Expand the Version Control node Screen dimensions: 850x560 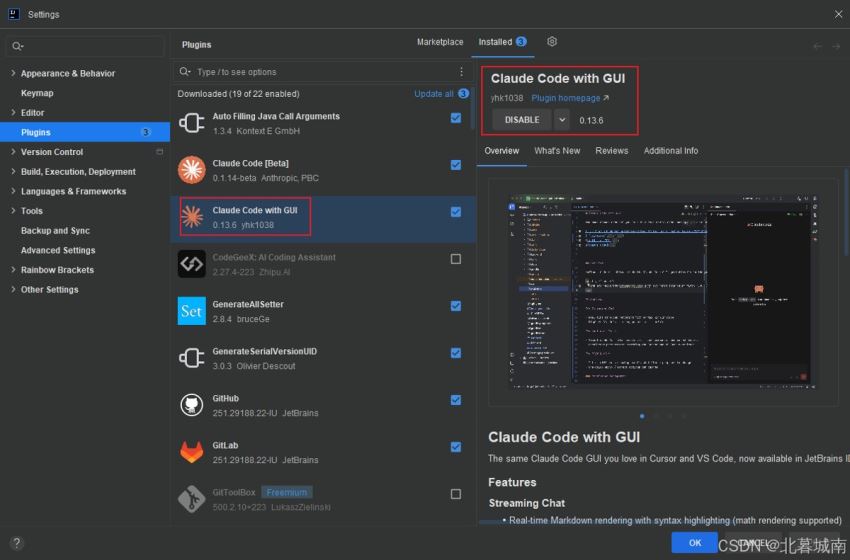[13, 152]
